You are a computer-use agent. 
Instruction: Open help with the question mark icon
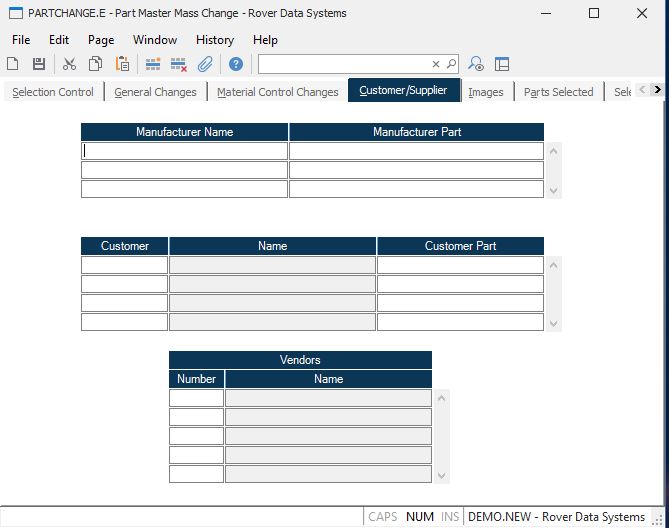tap(236, 64)
